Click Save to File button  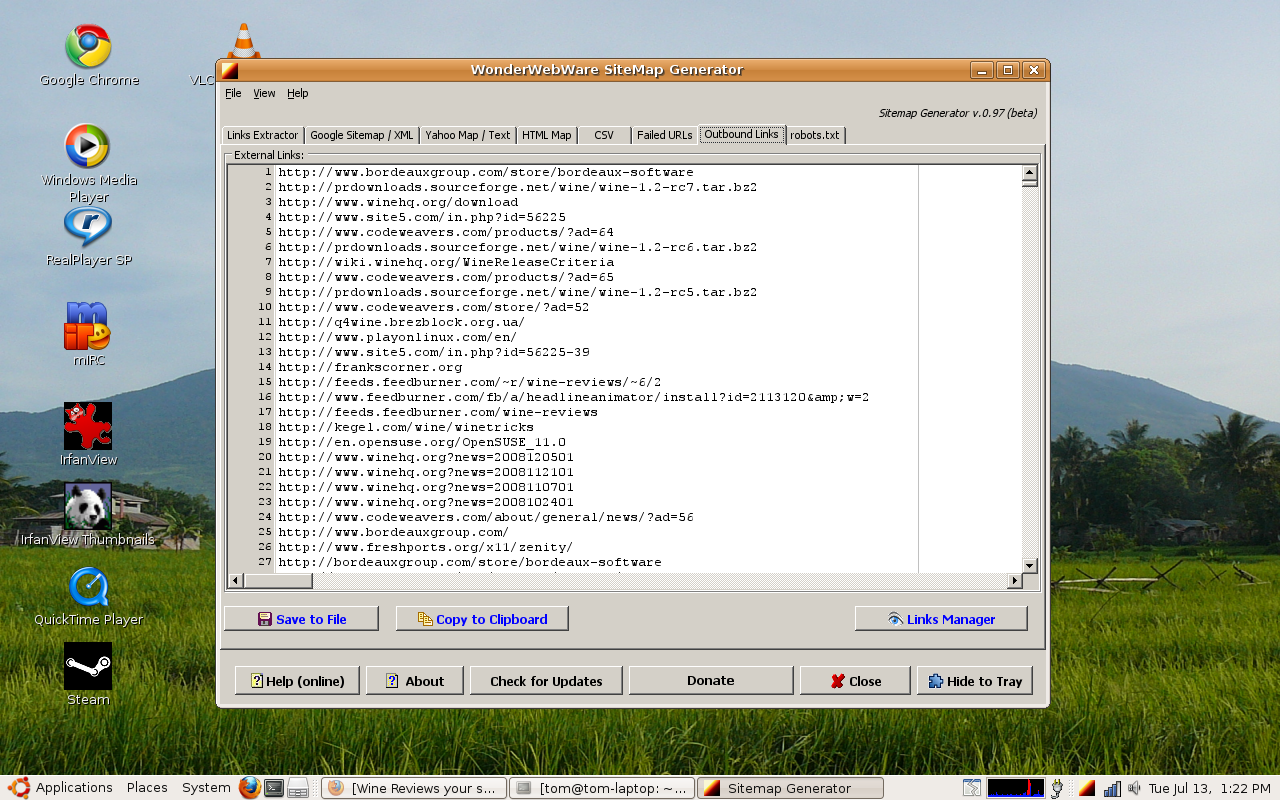pyautogui.click(x=301, y=619)
